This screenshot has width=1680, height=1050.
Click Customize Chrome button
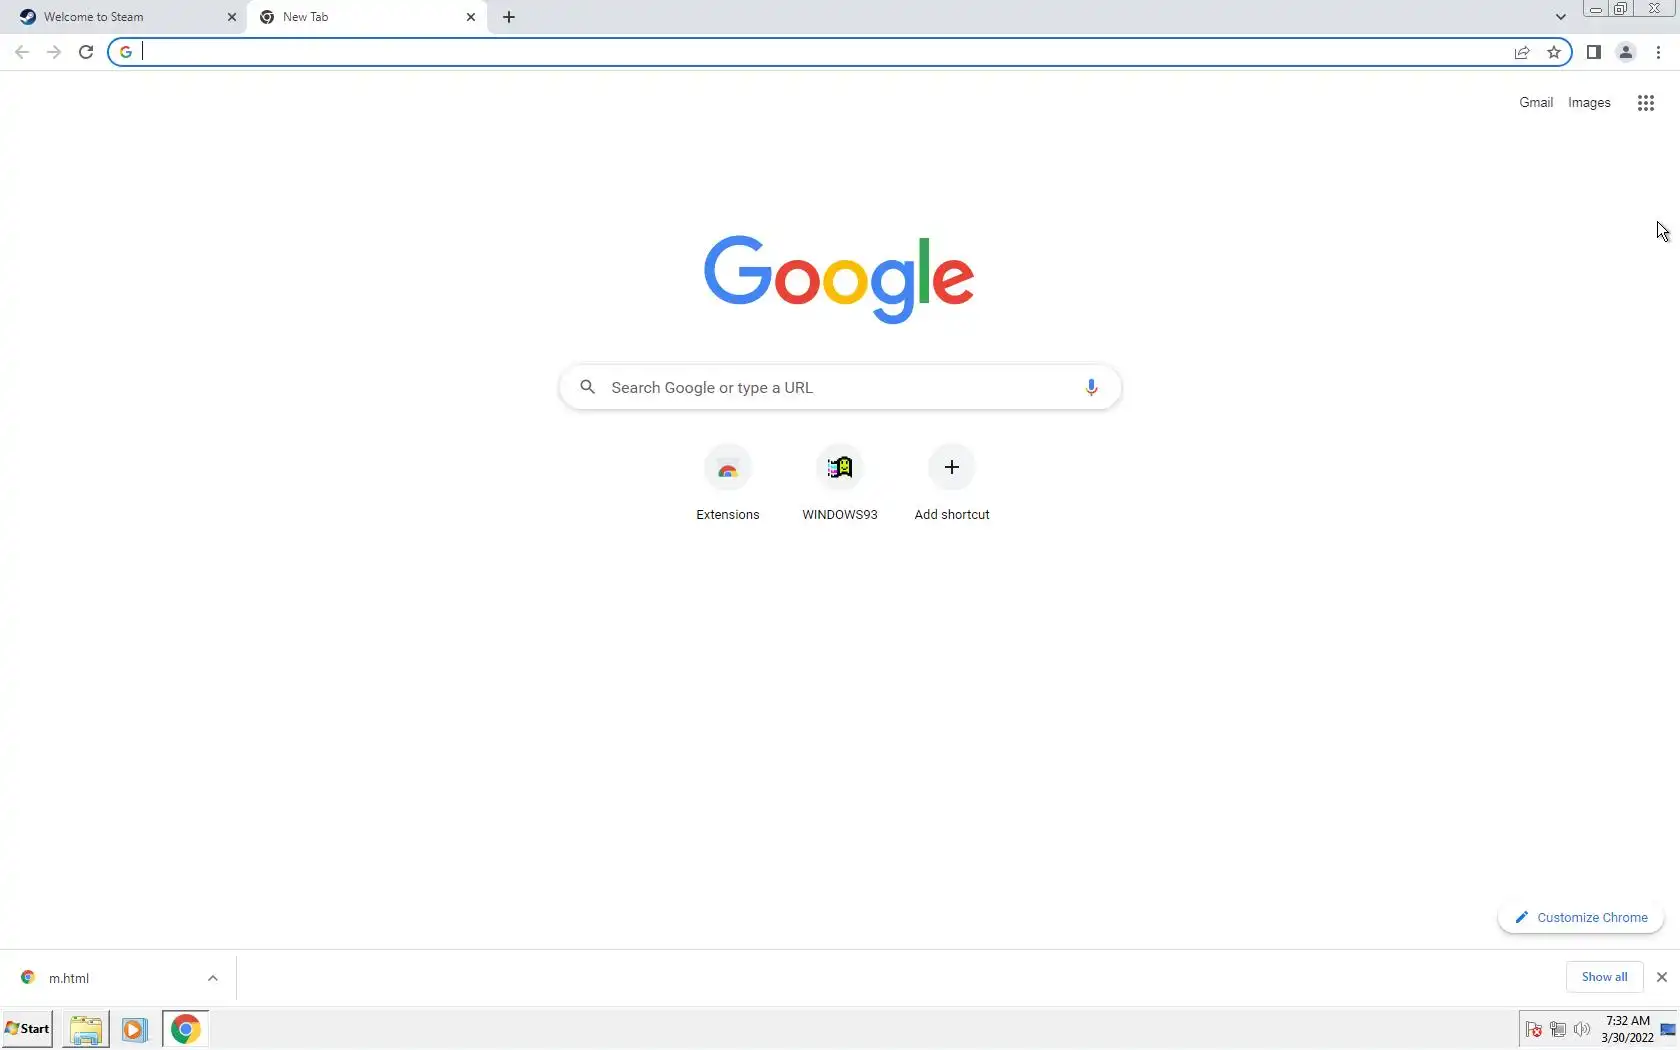[x=1581, y=918]
